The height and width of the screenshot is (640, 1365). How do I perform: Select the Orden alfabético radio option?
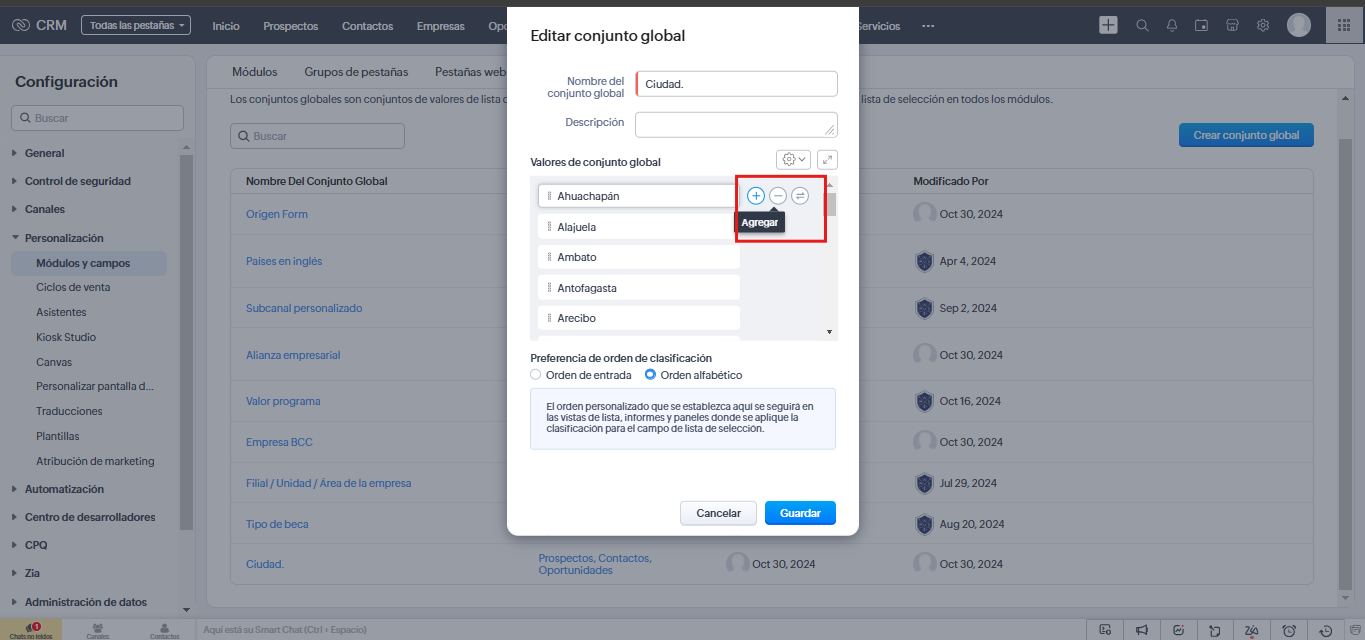[x=650, y=375]
